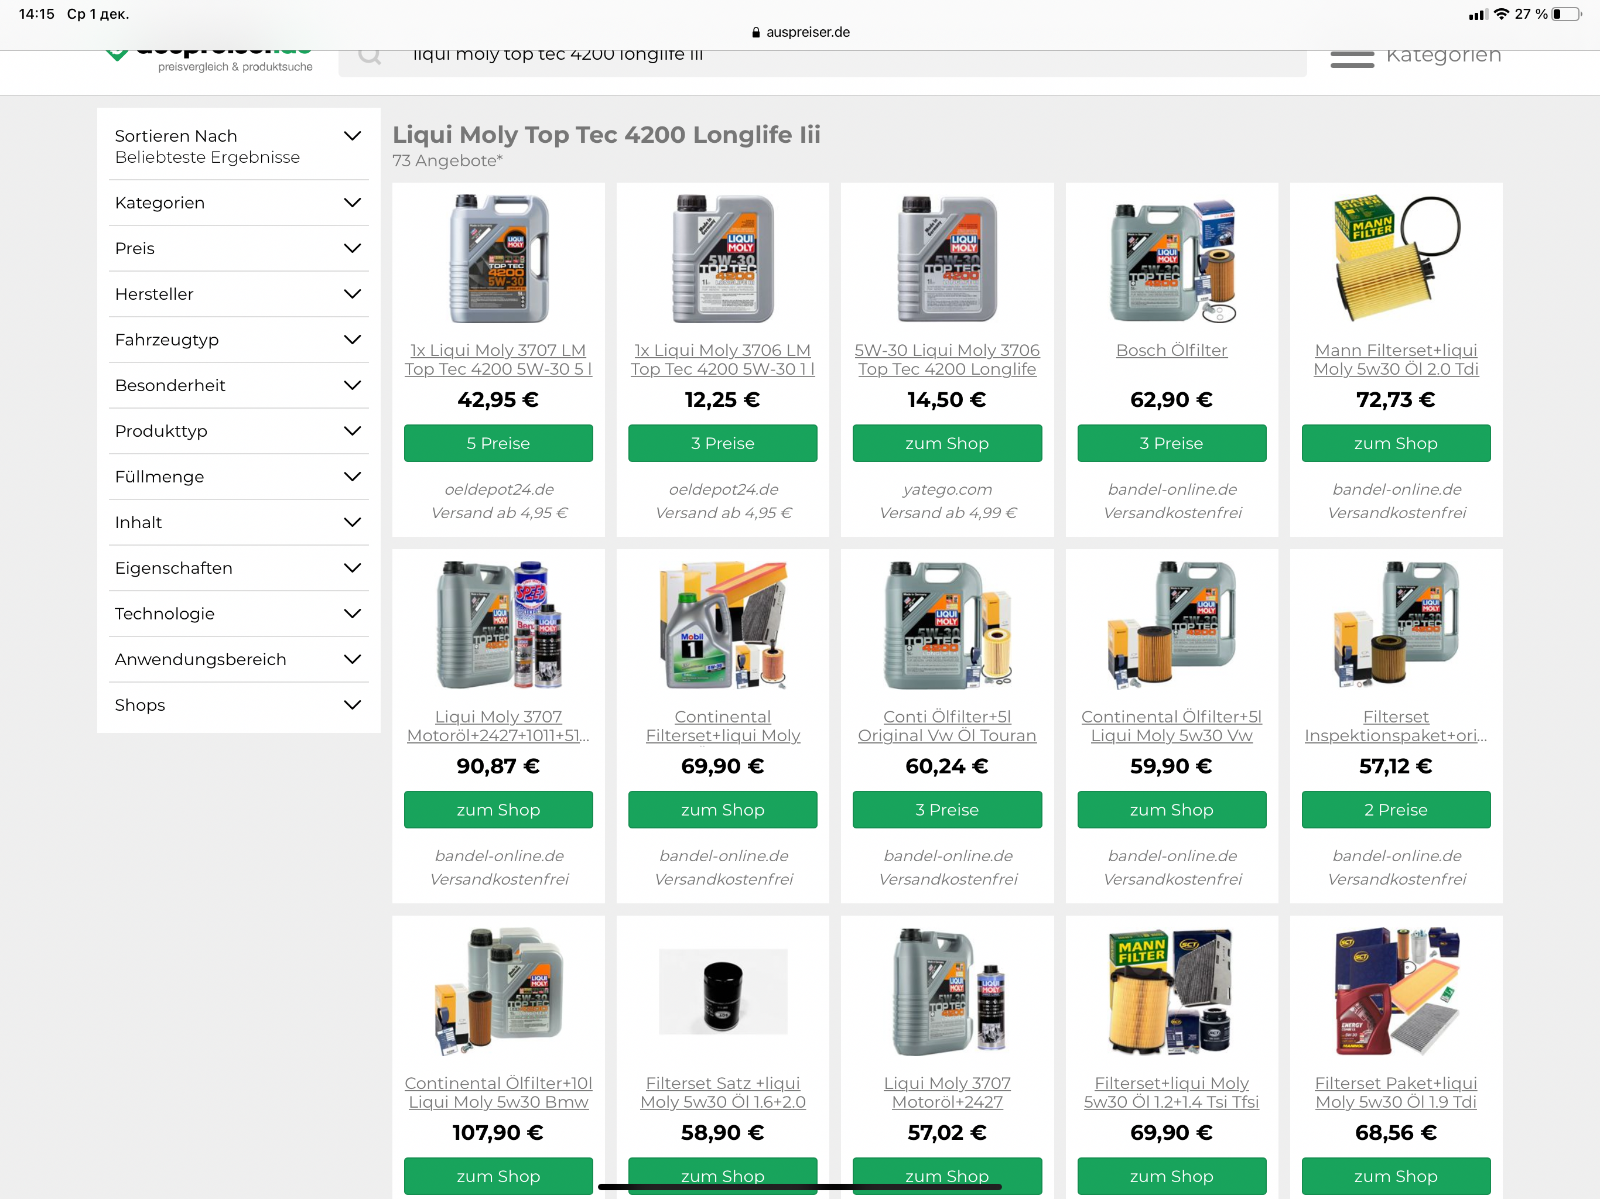Open 2 Preise for Filterset Inspektionspaket

(1396, 810)
